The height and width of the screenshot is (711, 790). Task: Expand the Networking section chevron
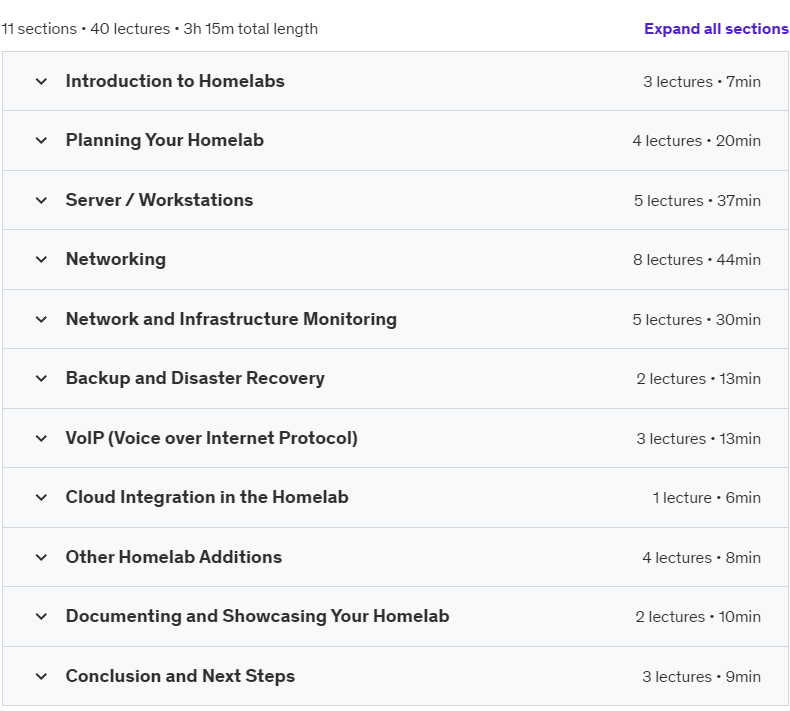coord(41,260)
